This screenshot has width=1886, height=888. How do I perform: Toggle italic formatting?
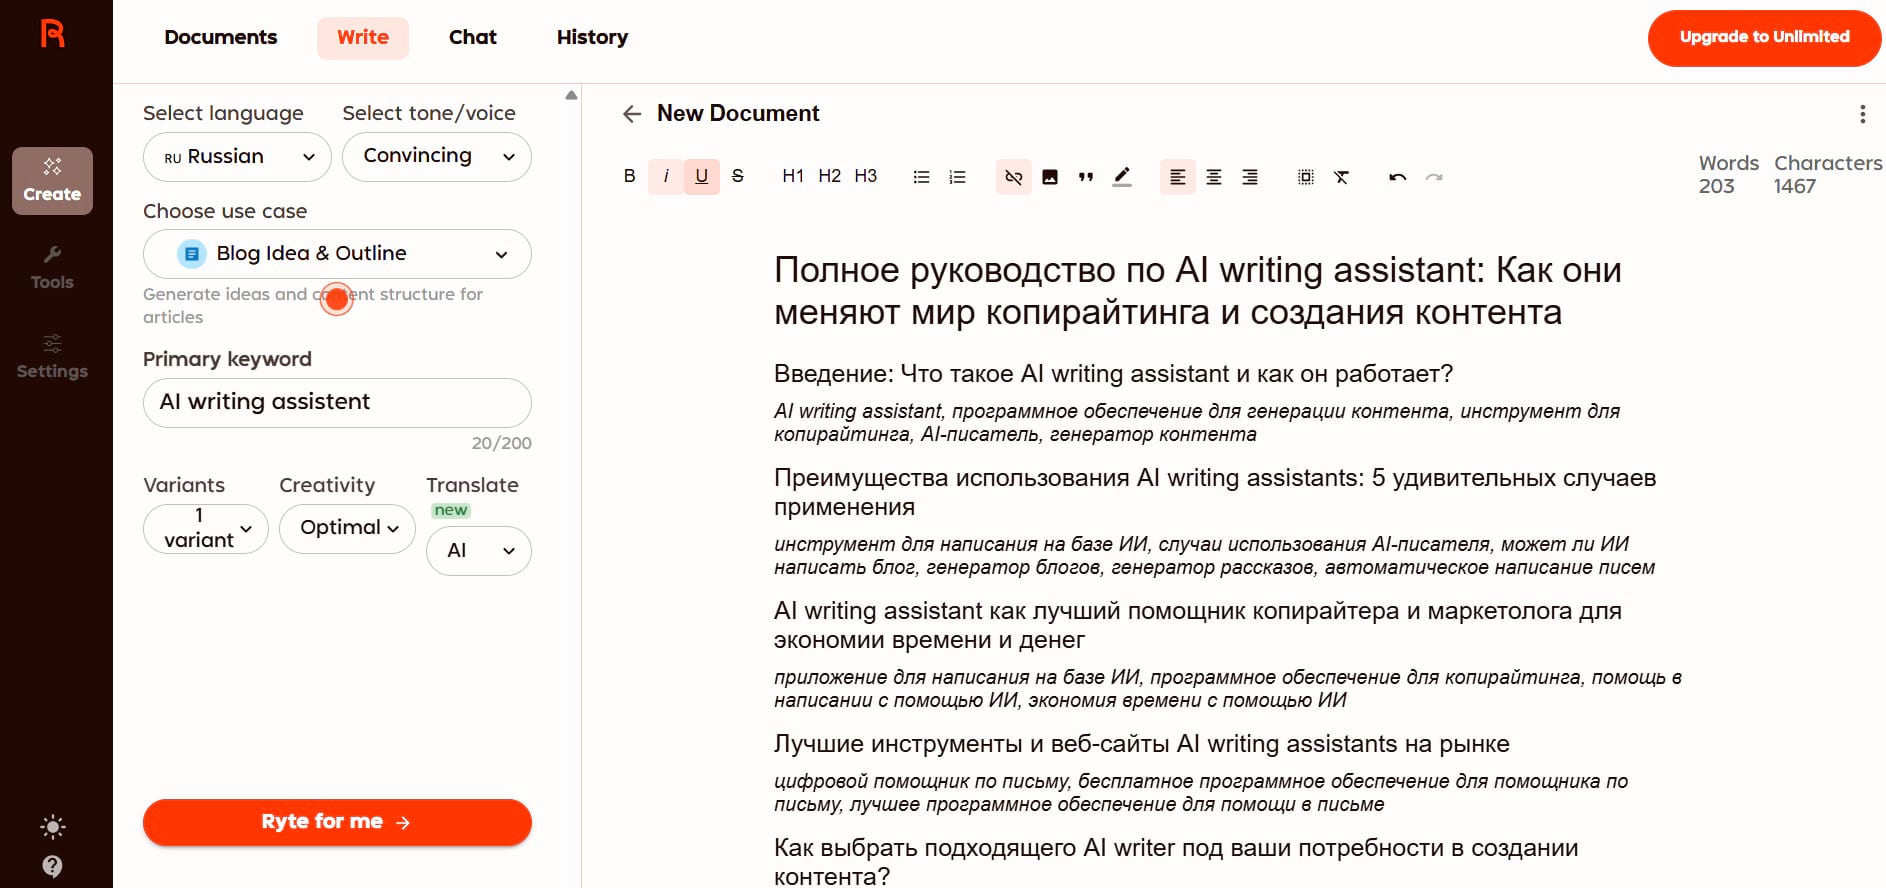pyautogui.click(x=665, y=176)
